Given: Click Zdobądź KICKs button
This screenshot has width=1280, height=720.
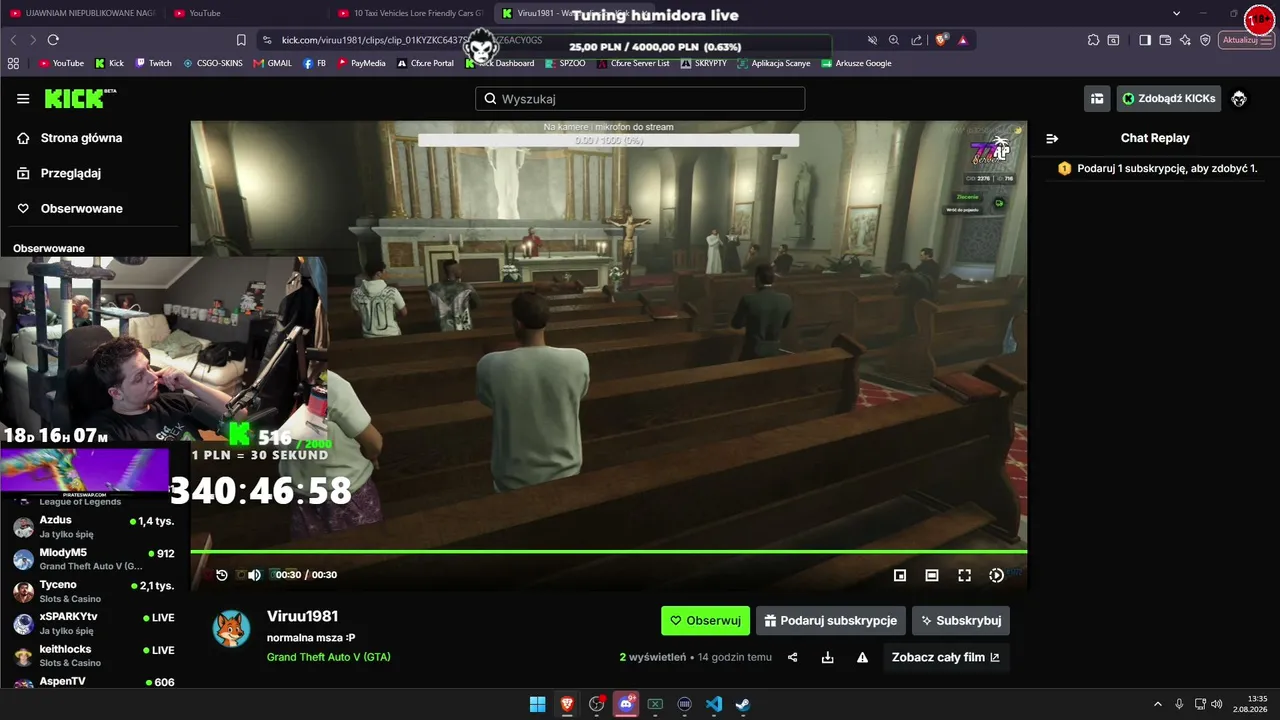Looking at the screenshot, I should click(1168, 98).
